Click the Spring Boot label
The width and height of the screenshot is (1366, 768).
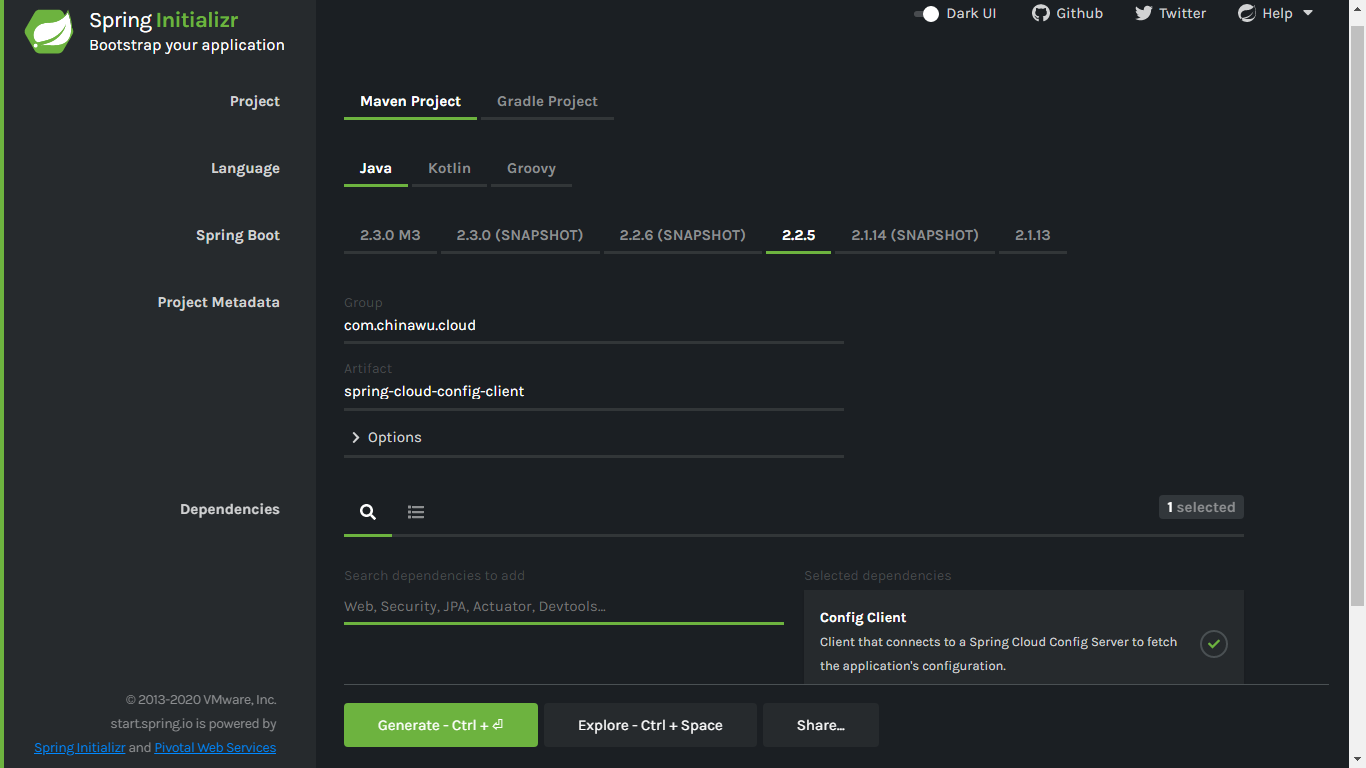tap(238, 235)
